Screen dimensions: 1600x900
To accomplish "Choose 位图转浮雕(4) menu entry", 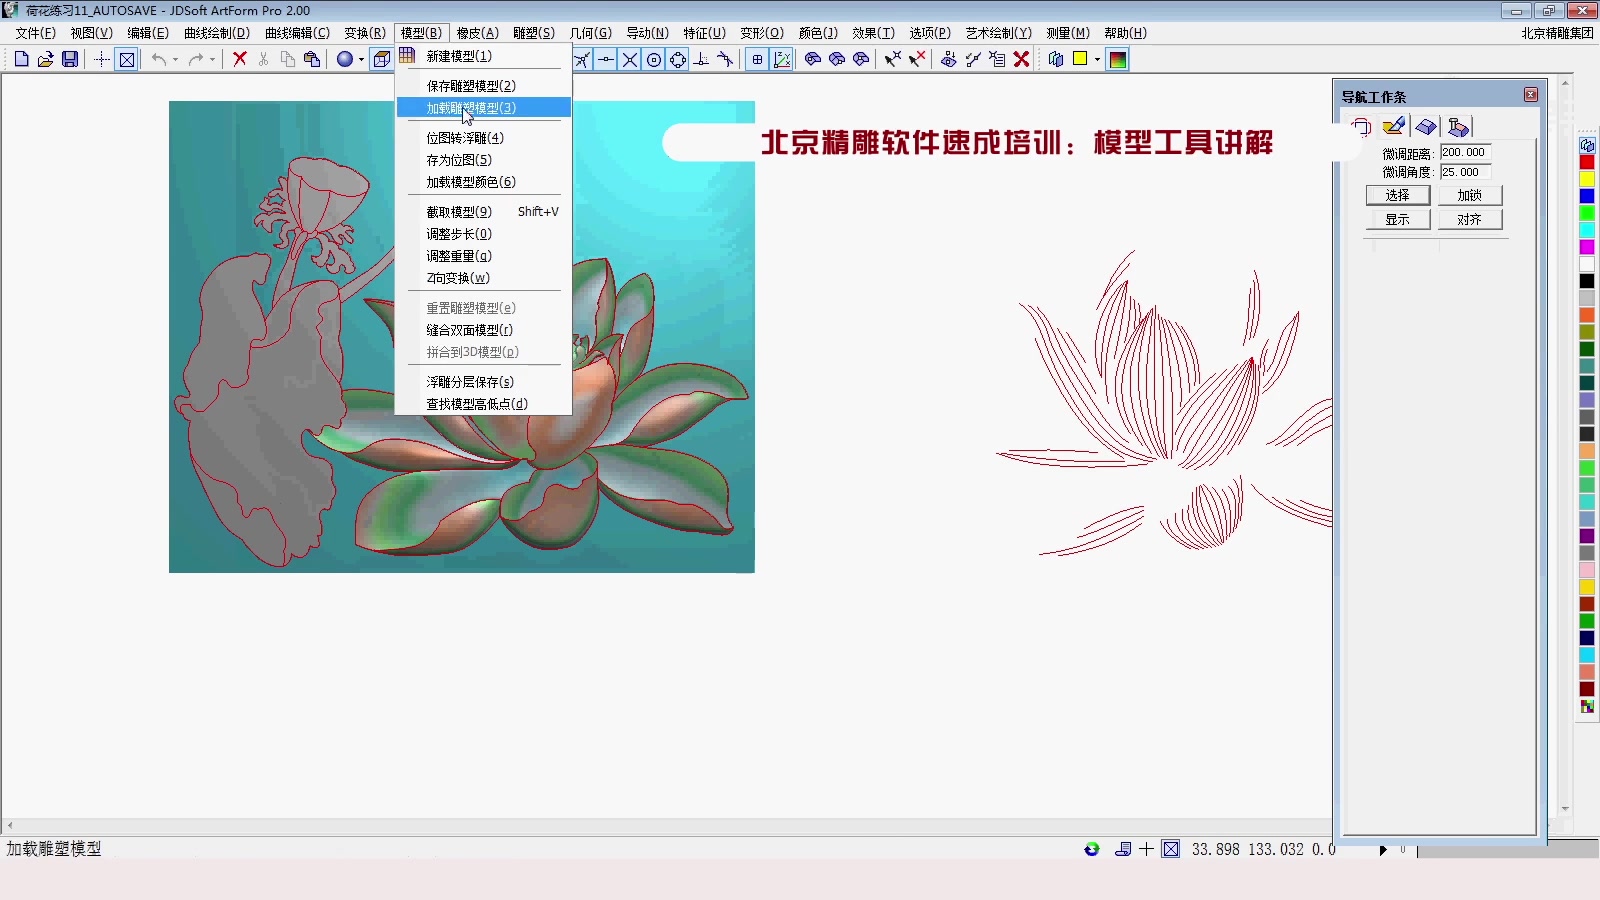I will (466, 138).
